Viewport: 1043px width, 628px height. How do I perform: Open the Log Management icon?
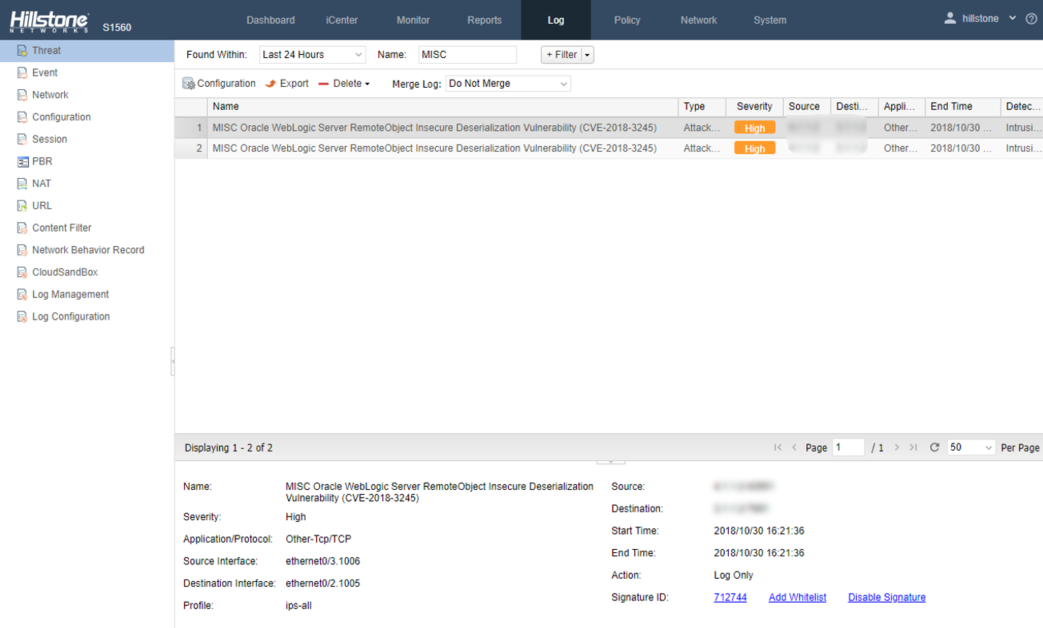point(22,294)
